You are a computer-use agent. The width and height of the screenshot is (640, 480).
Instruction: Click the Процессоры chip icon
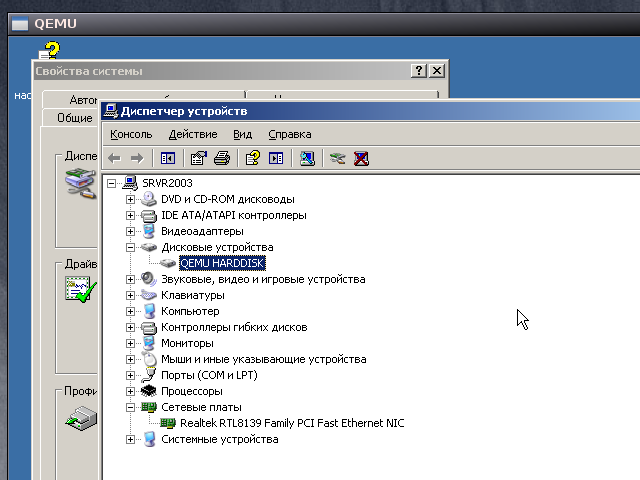149,391
